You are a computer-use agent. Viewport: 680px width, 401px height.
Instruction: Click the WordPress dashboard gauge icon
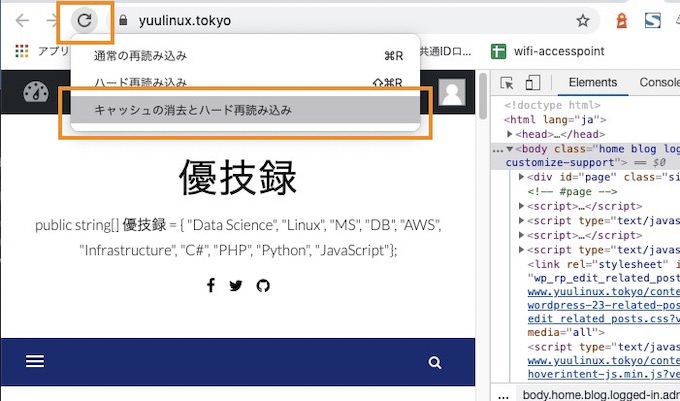point(36,91)
